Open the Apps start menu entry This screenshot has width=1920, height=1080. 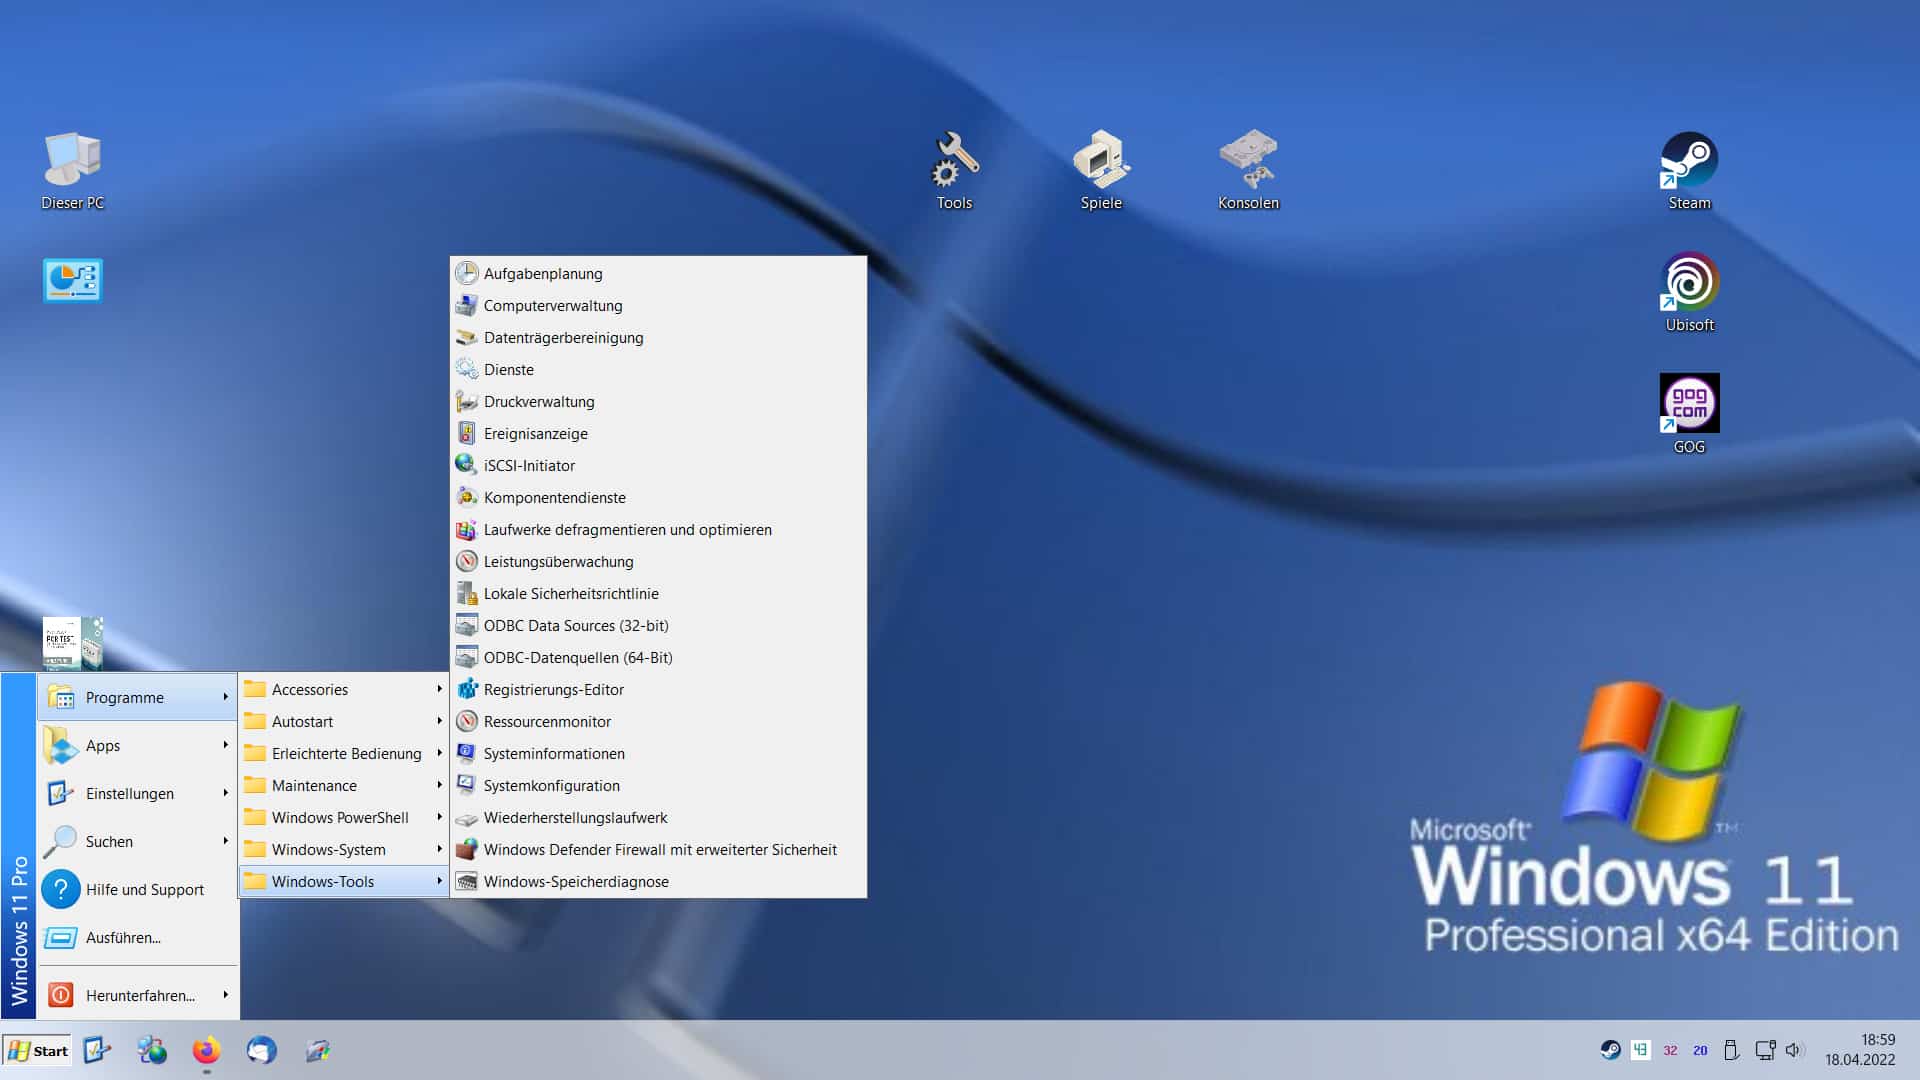click(x=138, y=745)
